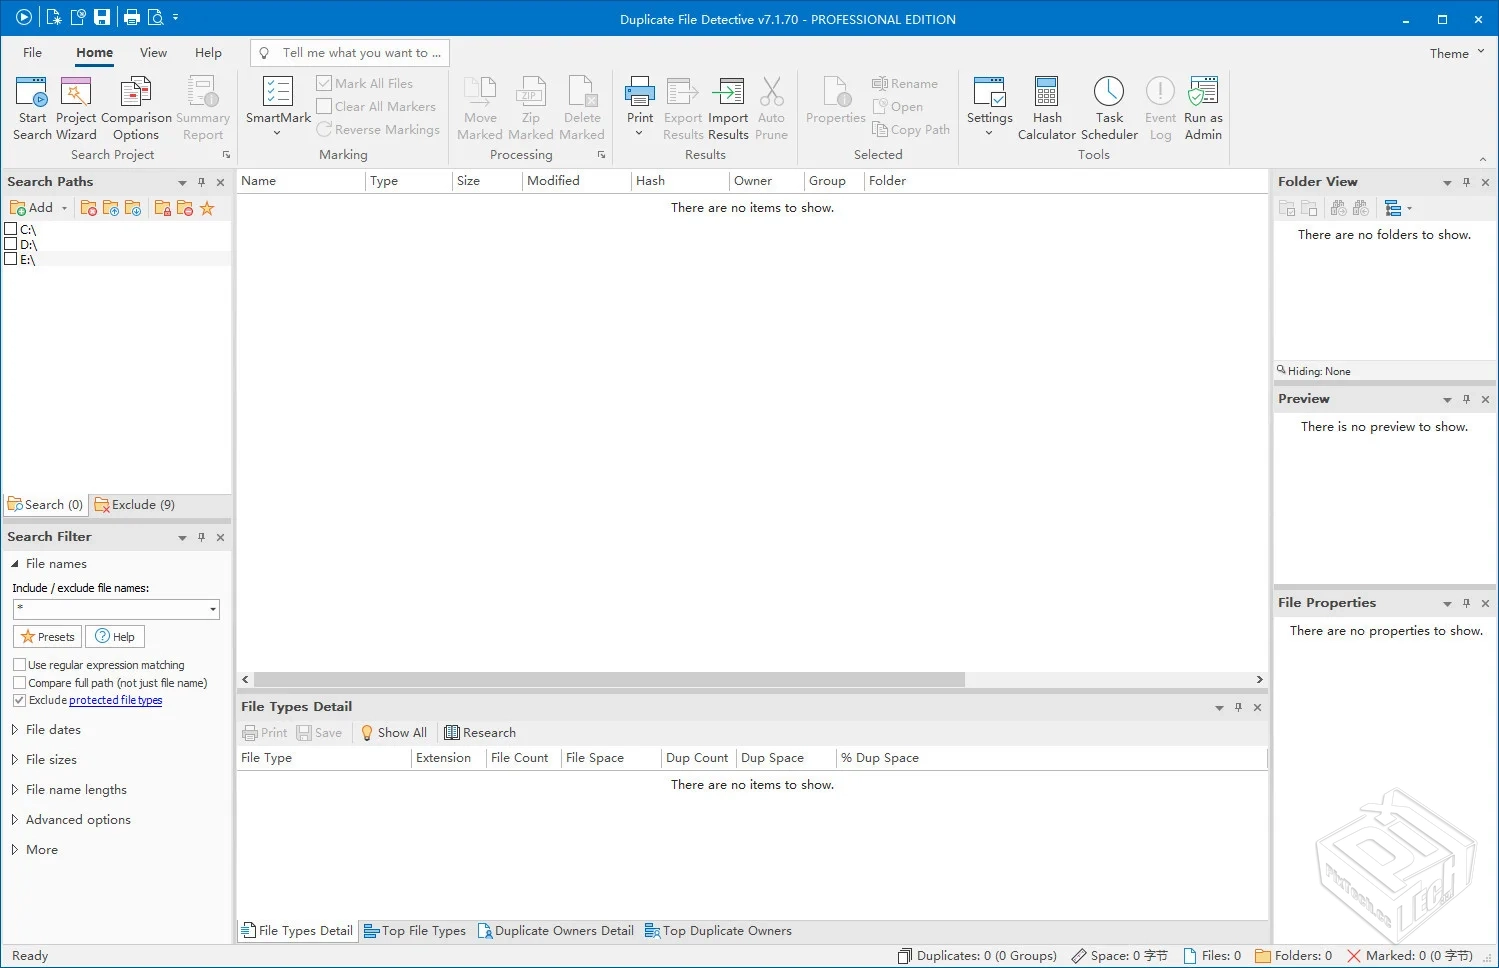The width and height of the screenshot is (1499, 968).
Task: Check Compare full path option
Action: [20, 682]
